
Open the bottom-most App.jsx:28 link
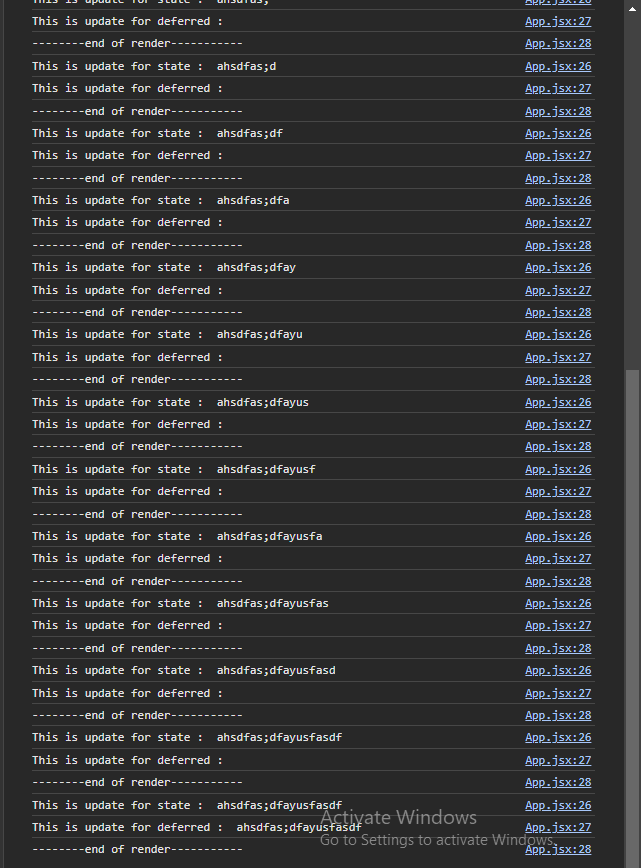pos(558,849)
